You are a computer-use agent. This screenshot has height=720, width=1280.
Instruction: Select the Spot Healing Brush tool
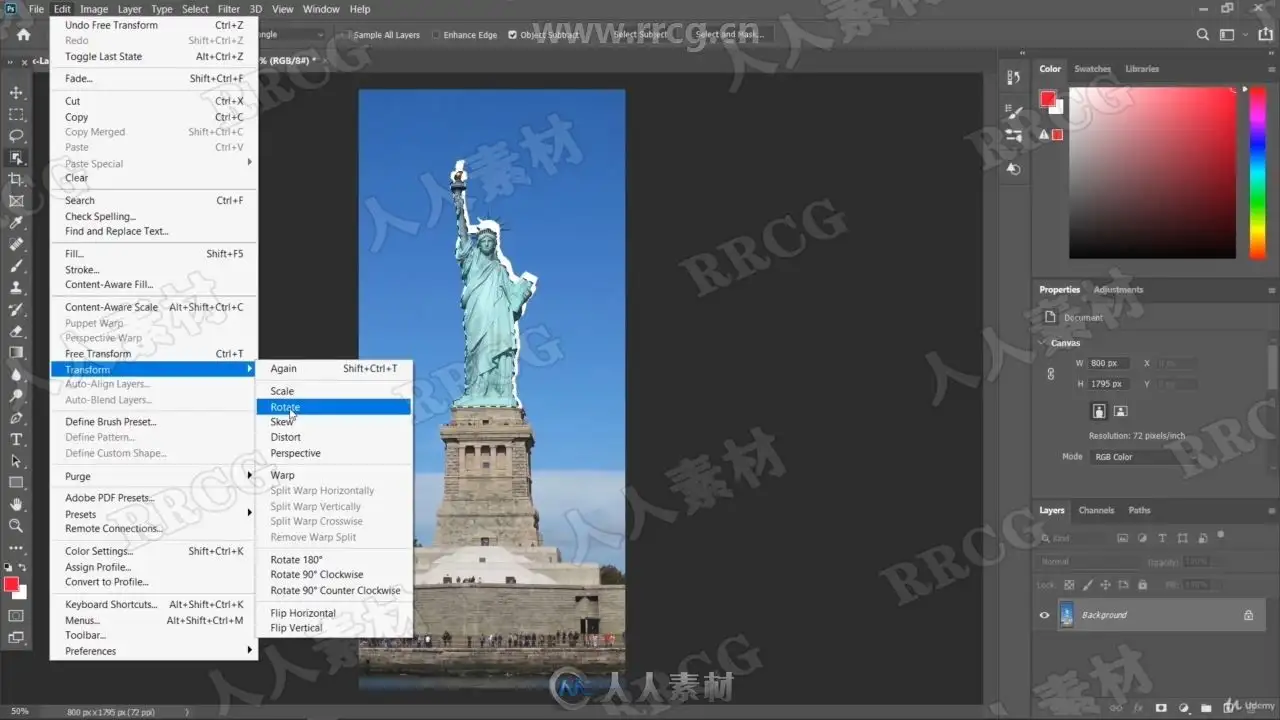pos(16,244)
